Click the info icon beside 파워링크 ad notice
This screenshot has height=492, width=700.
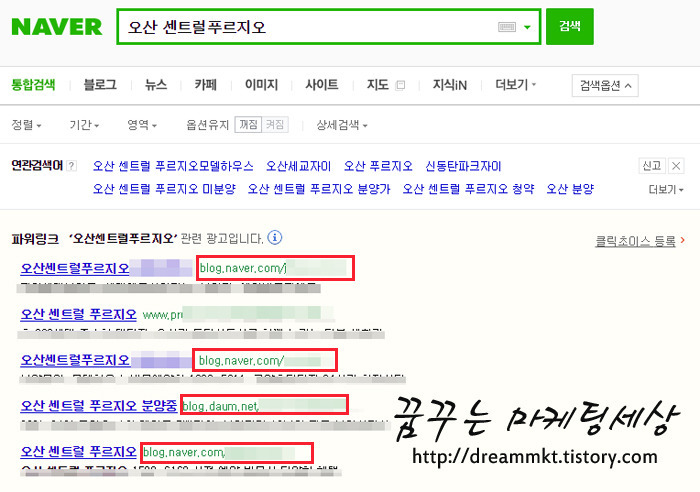click(275, 238)
